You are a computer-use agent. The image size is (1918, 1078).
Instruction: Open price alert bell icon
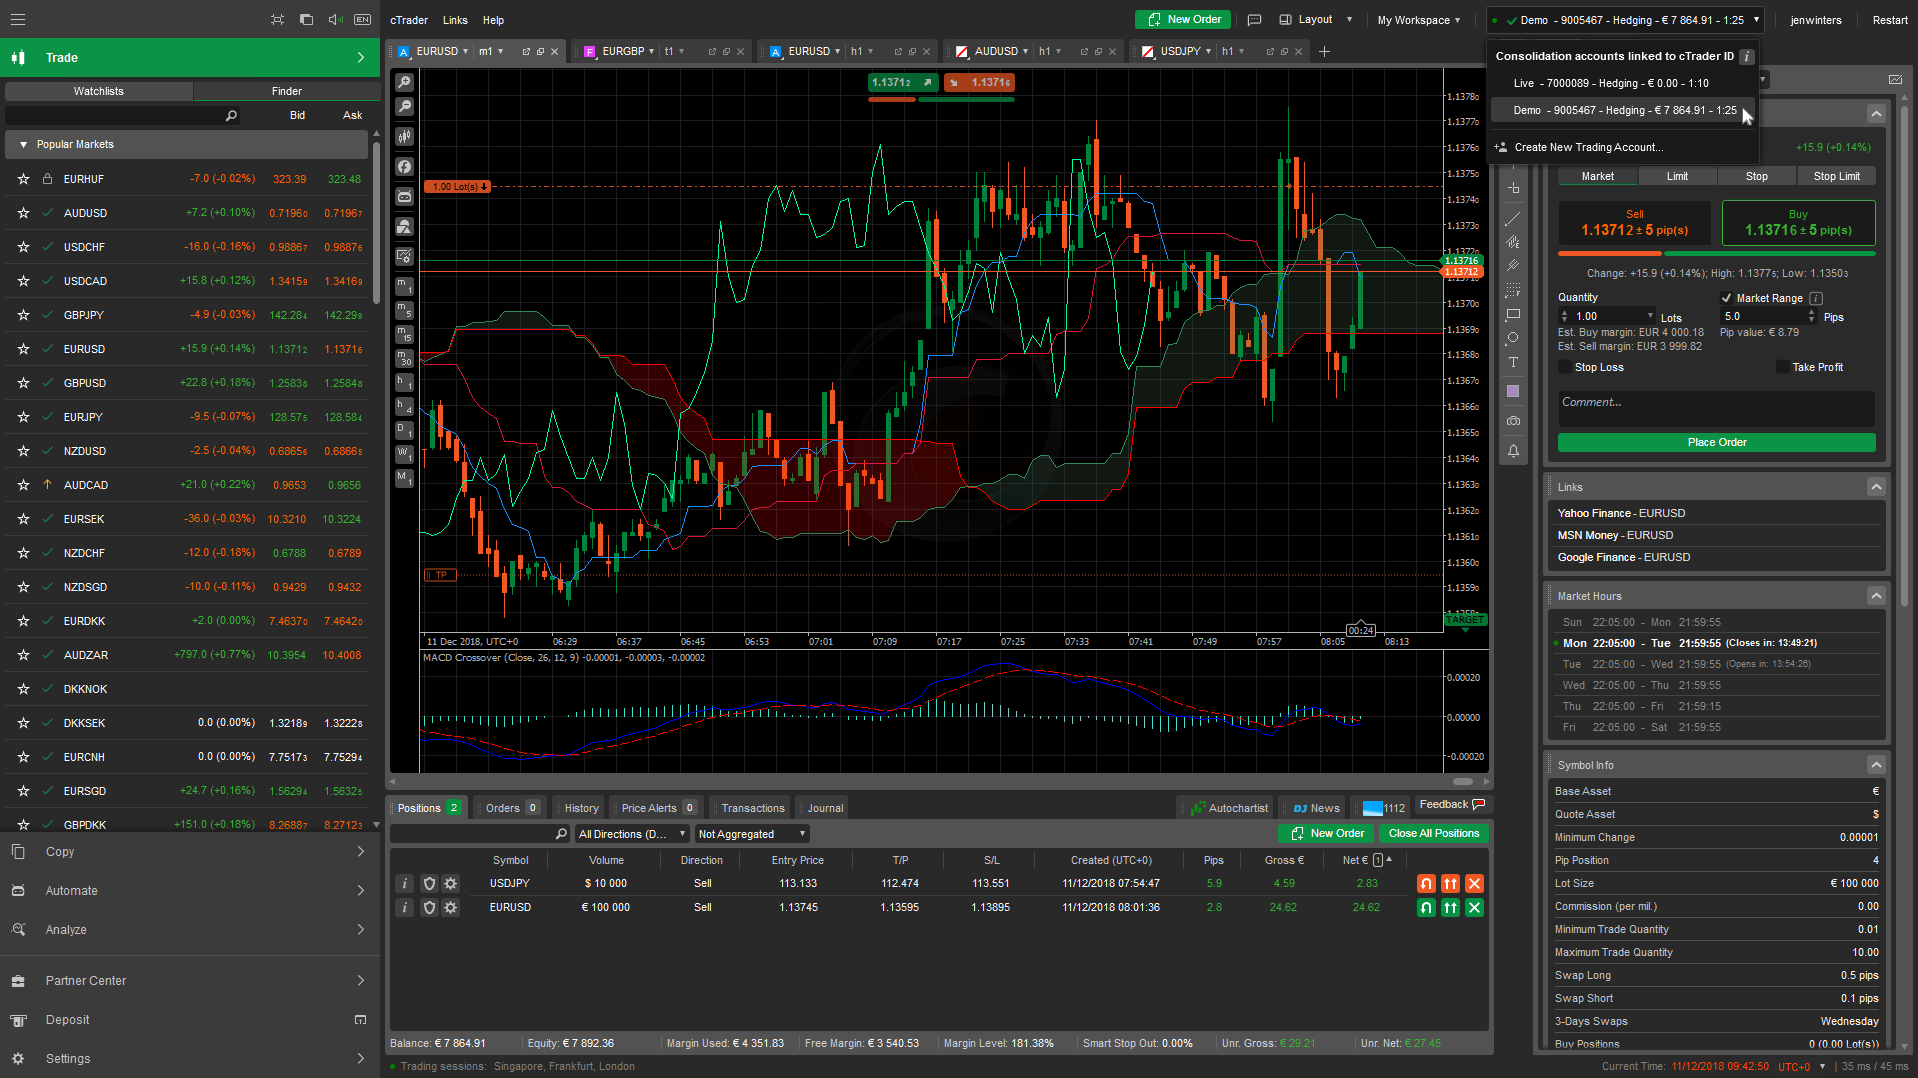(1513, 451)
